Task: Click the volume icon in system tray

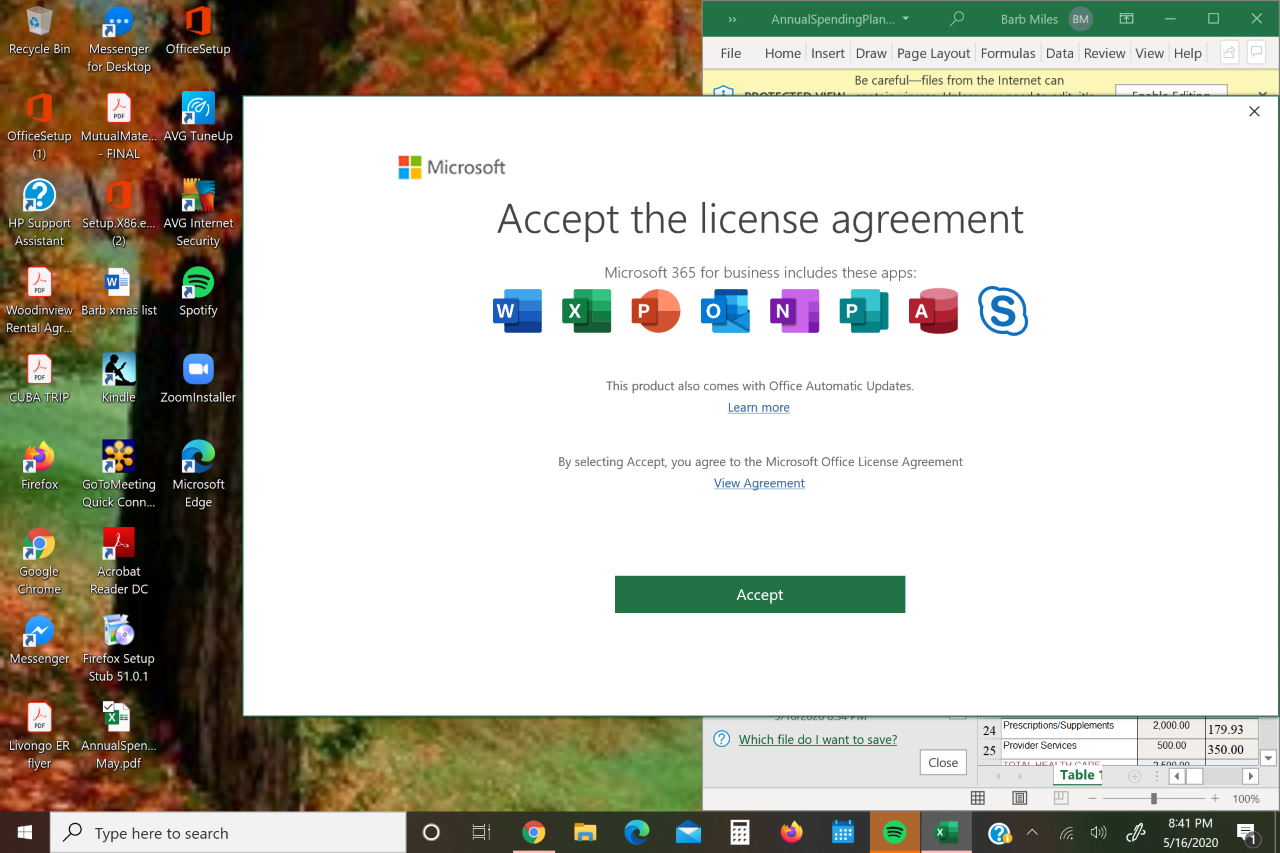Action: point(1099,832)
